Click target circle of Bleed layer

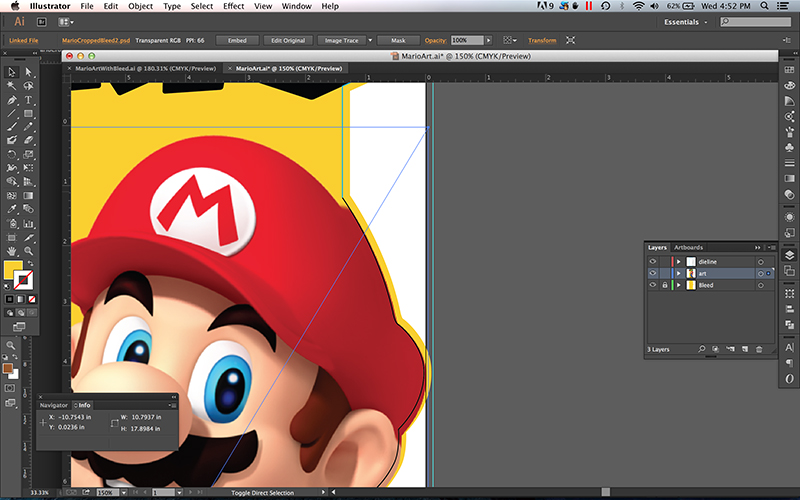coord(761,285)
